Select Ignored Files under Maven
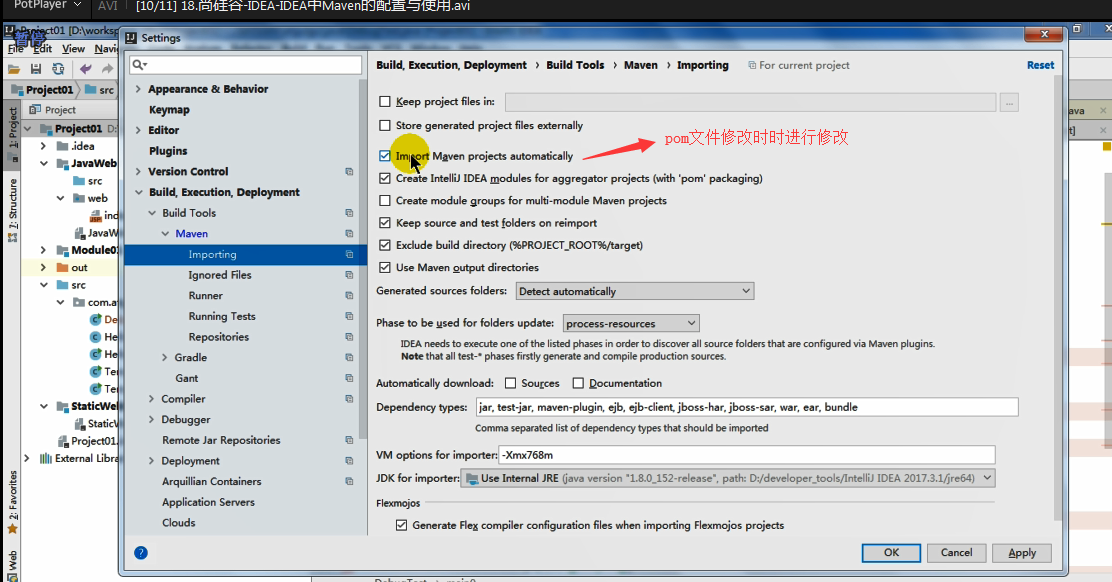 [220, 275]
